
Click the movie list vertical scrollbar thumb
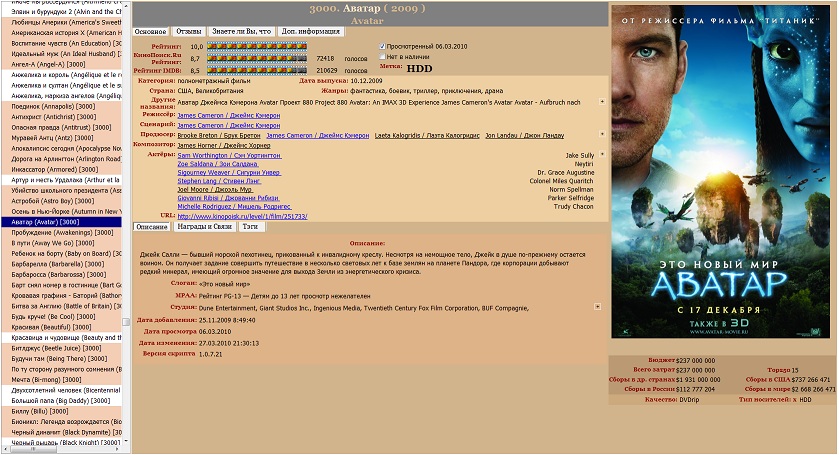pyautogui.click(x=126, y=322)
